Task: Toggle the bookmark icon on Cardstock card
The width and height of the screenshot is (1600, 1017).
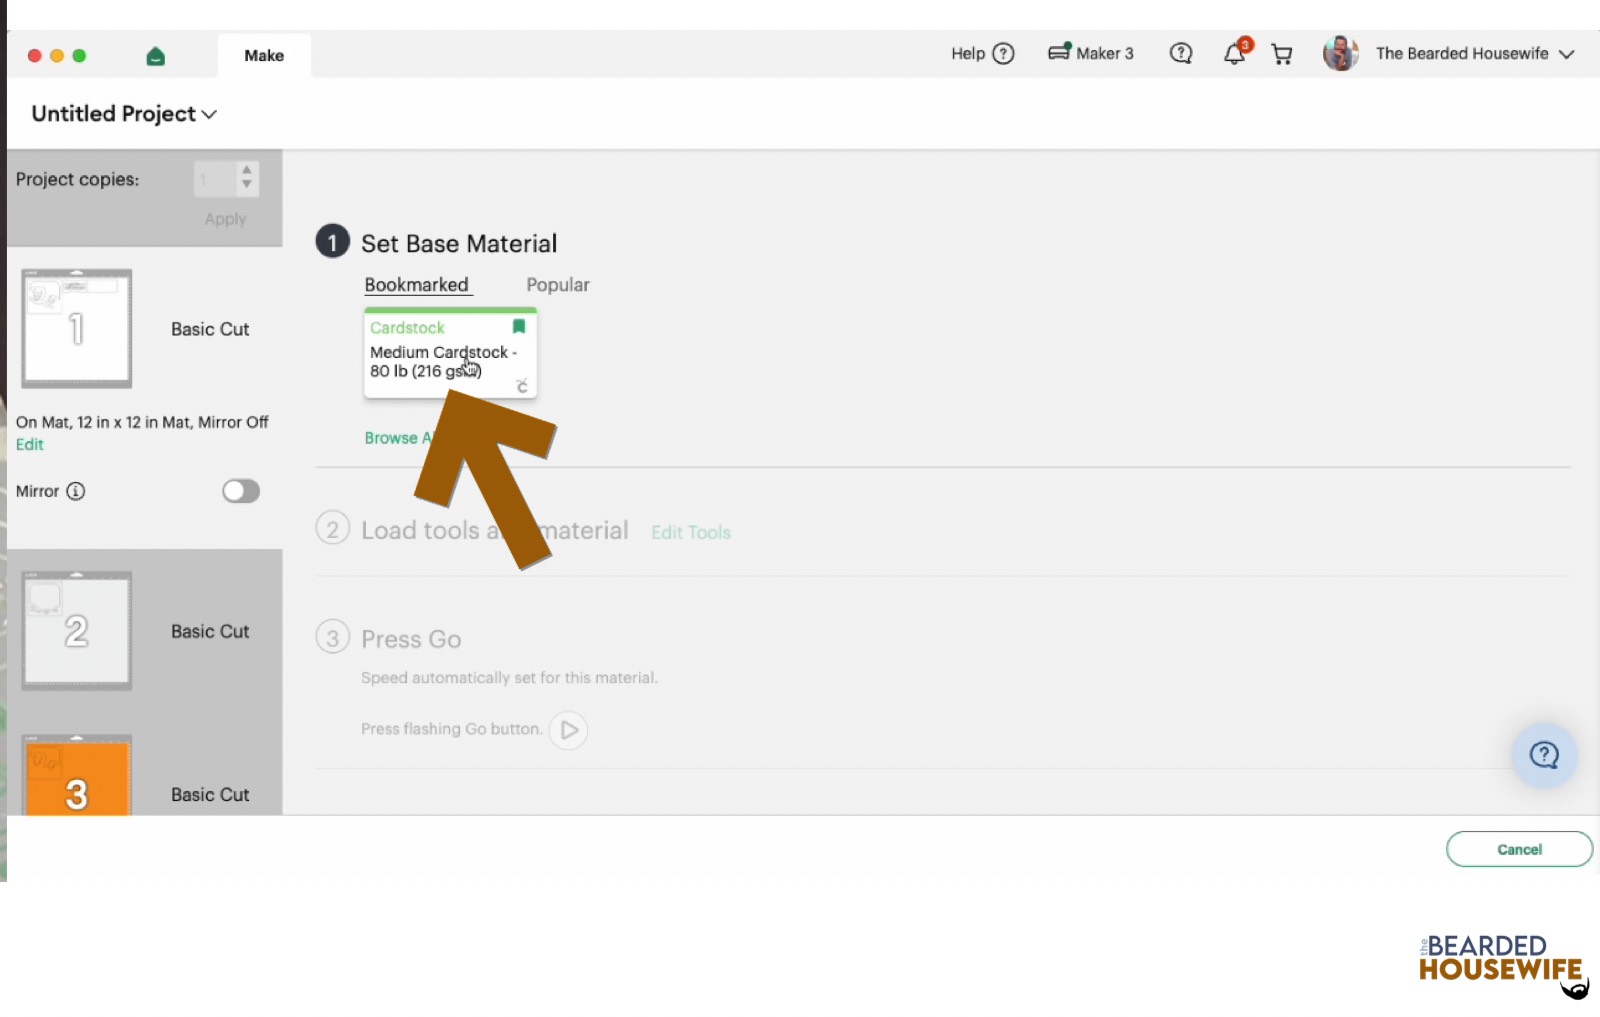Action: point(519,327)
